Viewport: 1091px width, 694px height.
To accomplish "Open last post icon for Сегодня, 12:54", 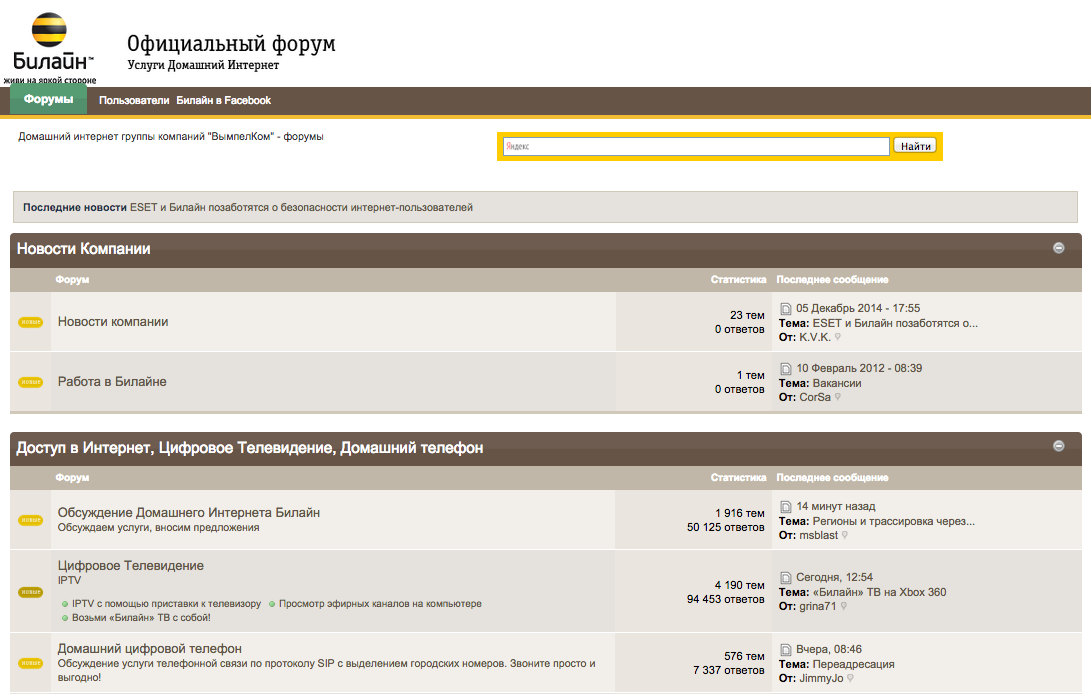I will click(x=786, y=578).
